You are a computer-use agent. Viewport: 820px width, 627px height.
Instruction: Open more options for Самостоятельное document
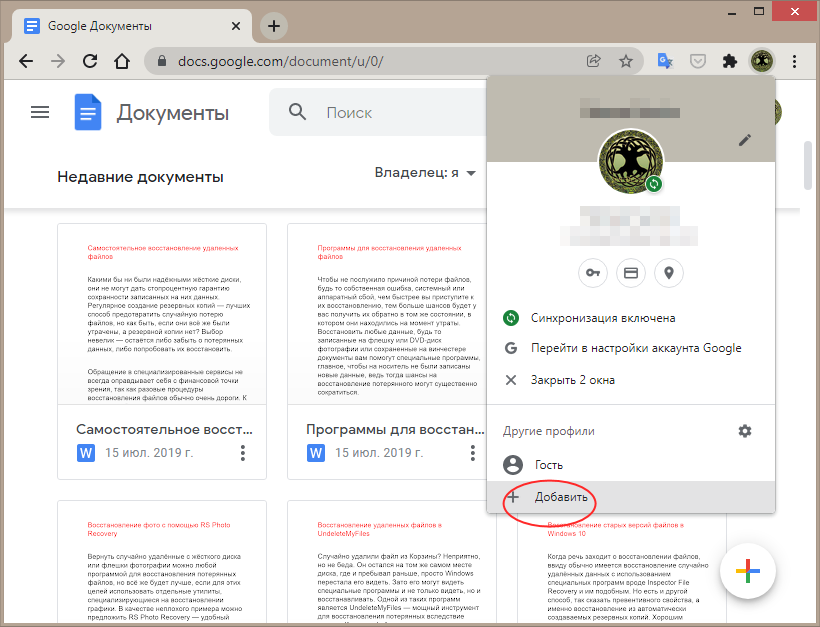(x=243, y=453)
